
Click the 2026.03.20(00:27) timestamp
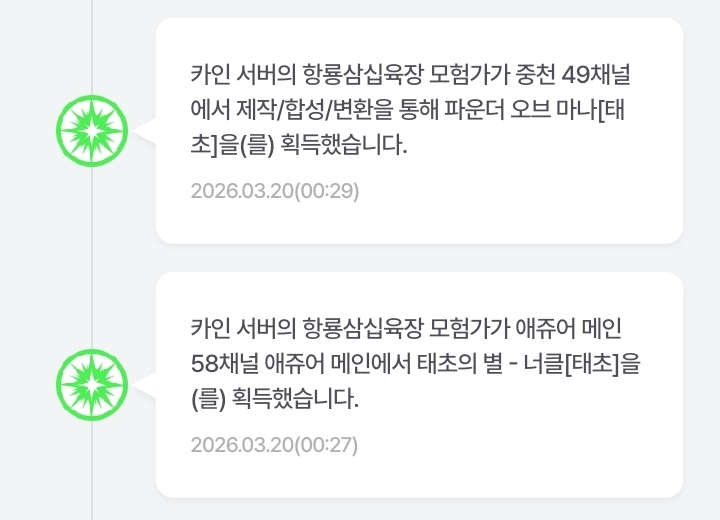click(x=273, y=445)
